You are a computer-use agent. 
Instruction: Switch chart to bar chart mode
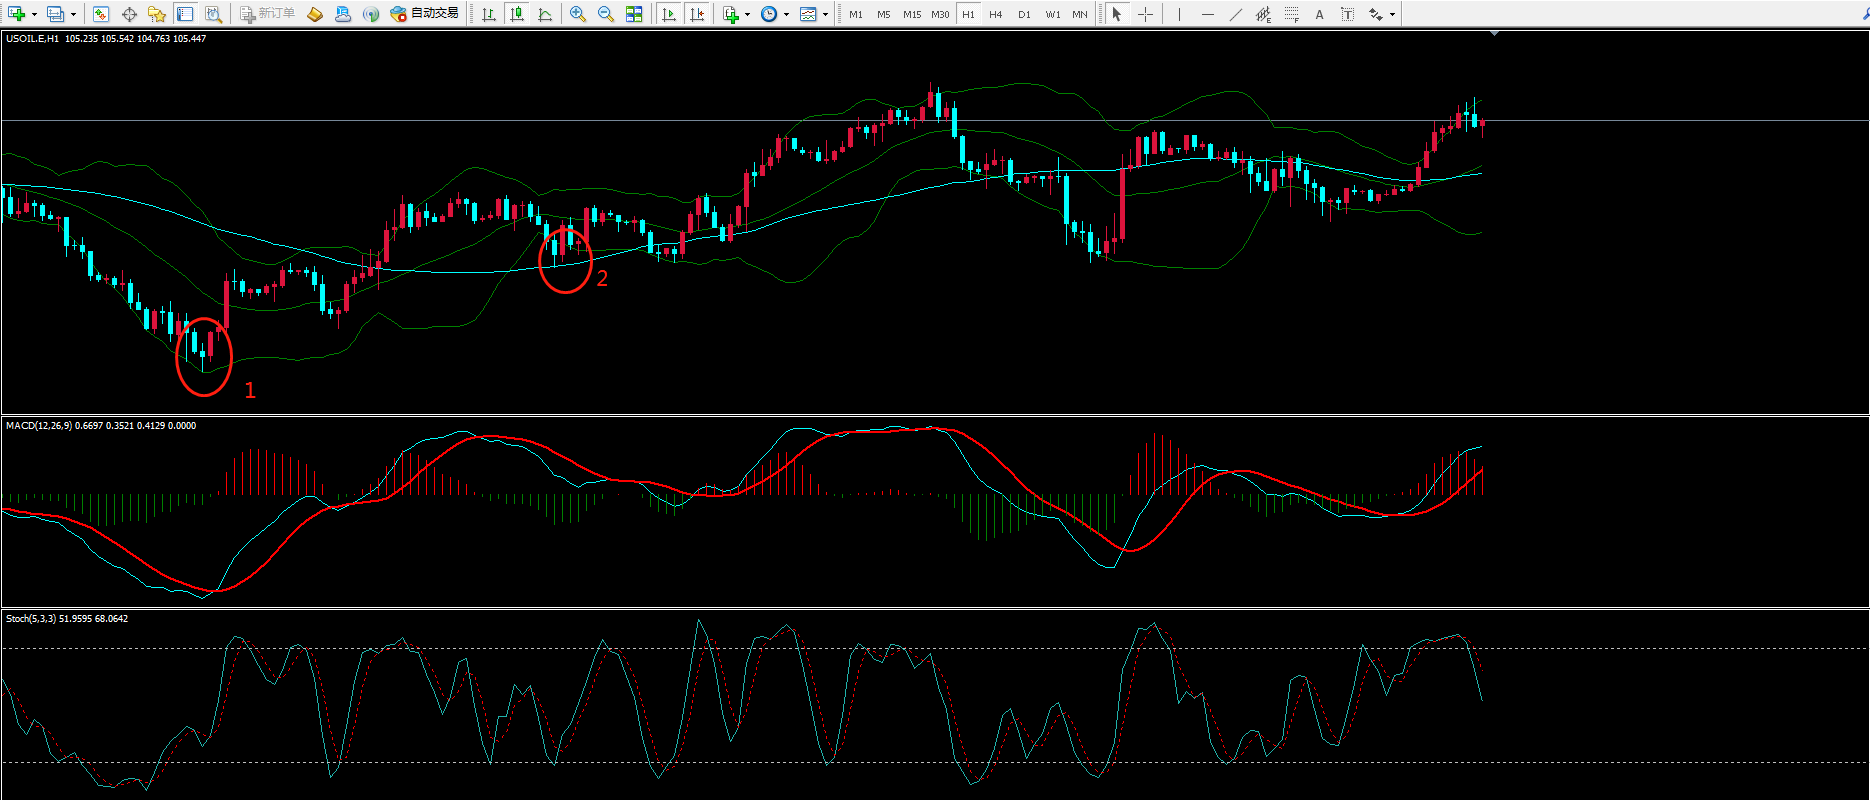[x=489, y=14]
